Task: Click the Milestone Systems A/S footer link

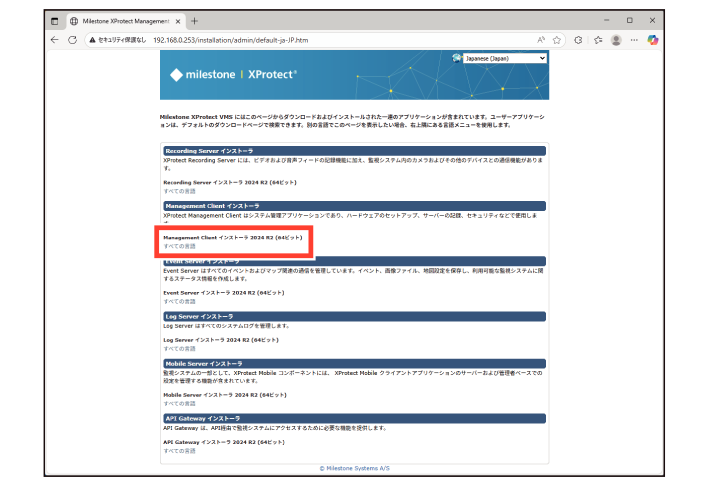Action: pyautogui.click(x=354, y=468)
